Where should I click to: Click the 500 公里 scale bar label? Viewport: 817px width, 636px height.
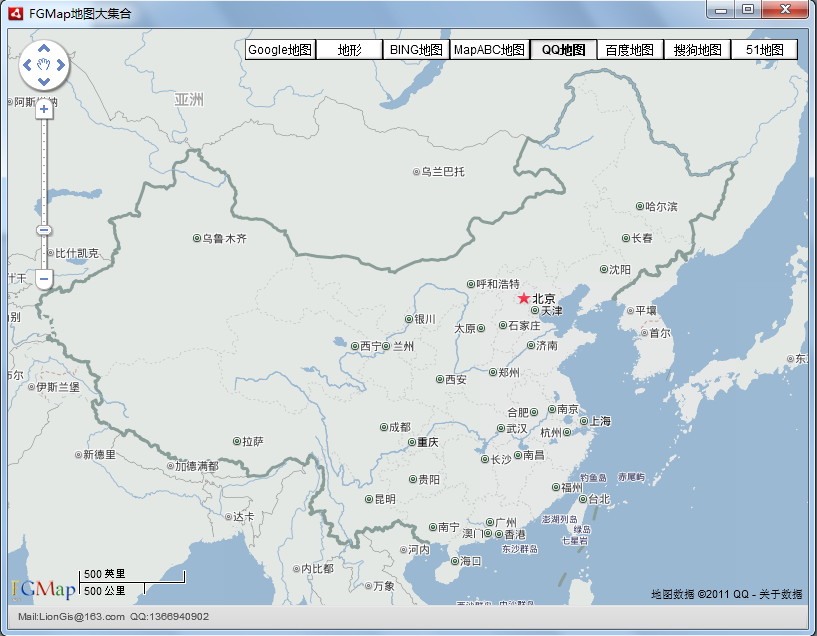click(x=105, y=591)
